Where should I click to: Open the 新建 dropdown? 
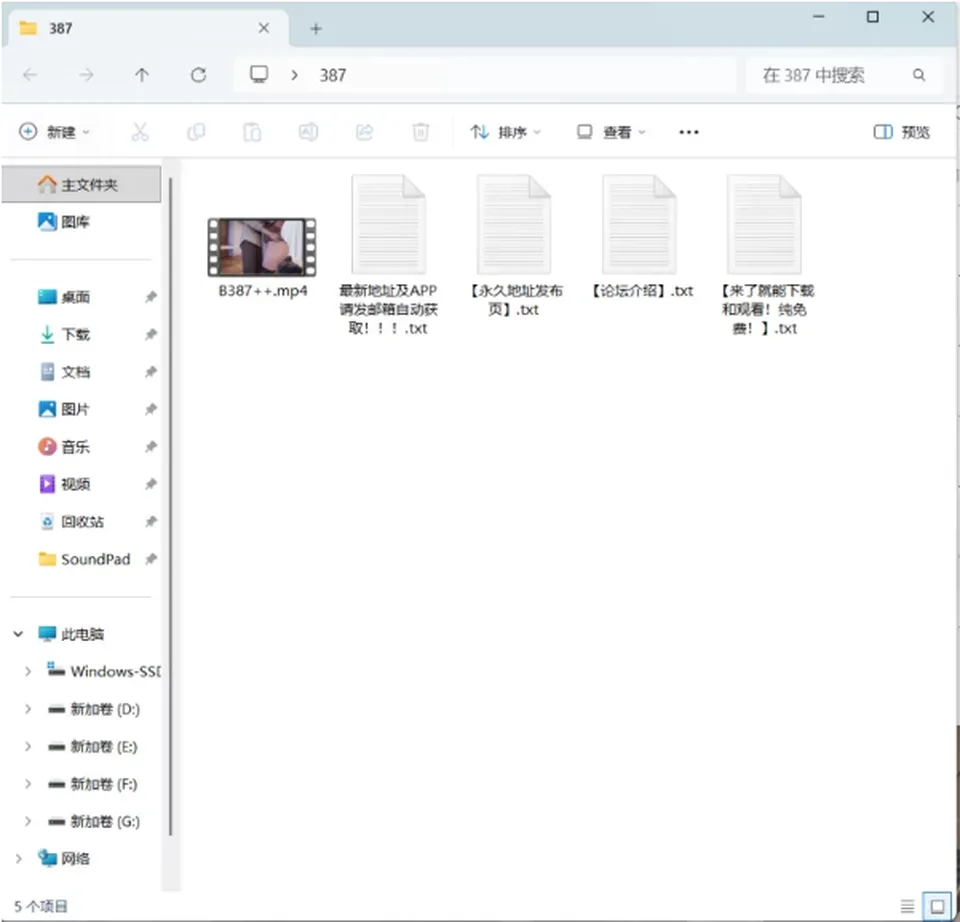pos(54,132)
